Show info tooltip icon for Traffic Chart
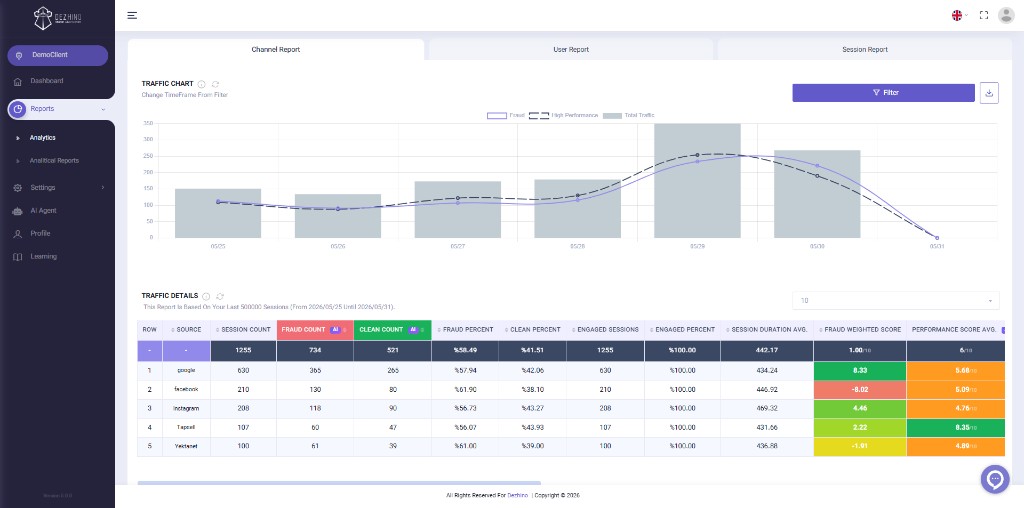Image resolution: width=1024 pixels, height=508 pixels. (x=202, y=84)
